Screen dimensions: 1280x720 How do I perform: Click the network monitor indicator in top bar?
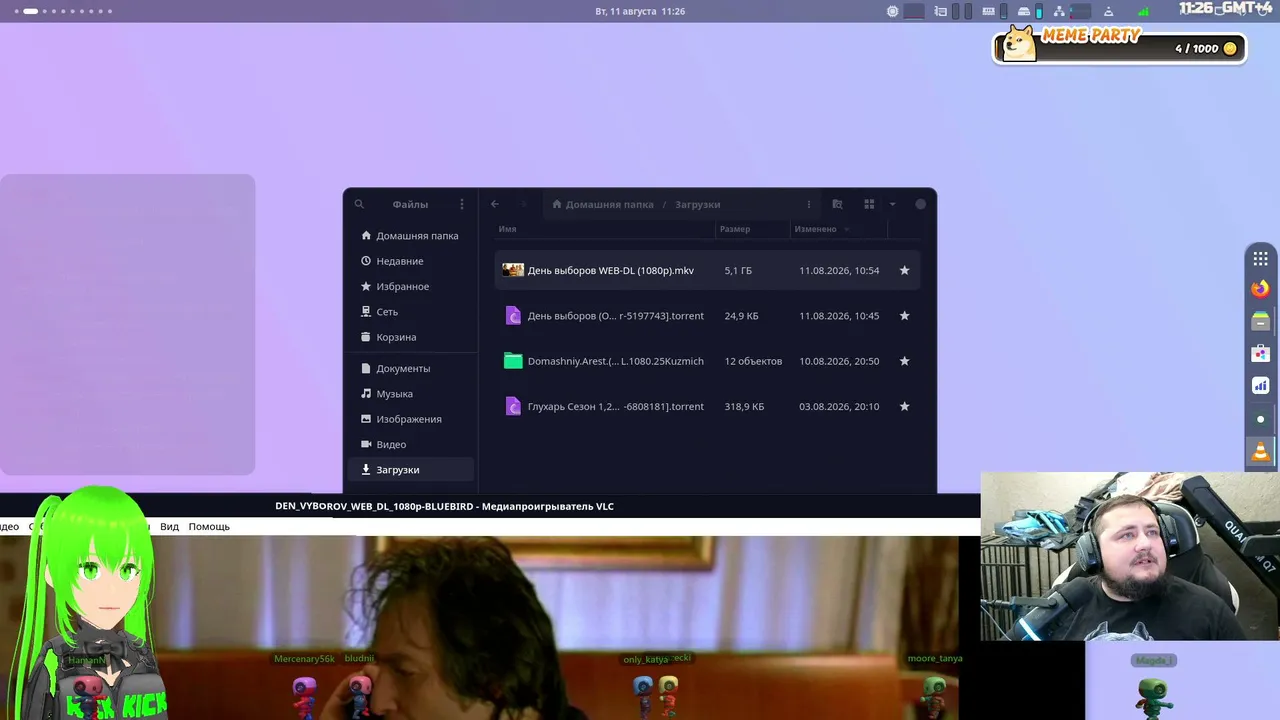point(1058,12)
